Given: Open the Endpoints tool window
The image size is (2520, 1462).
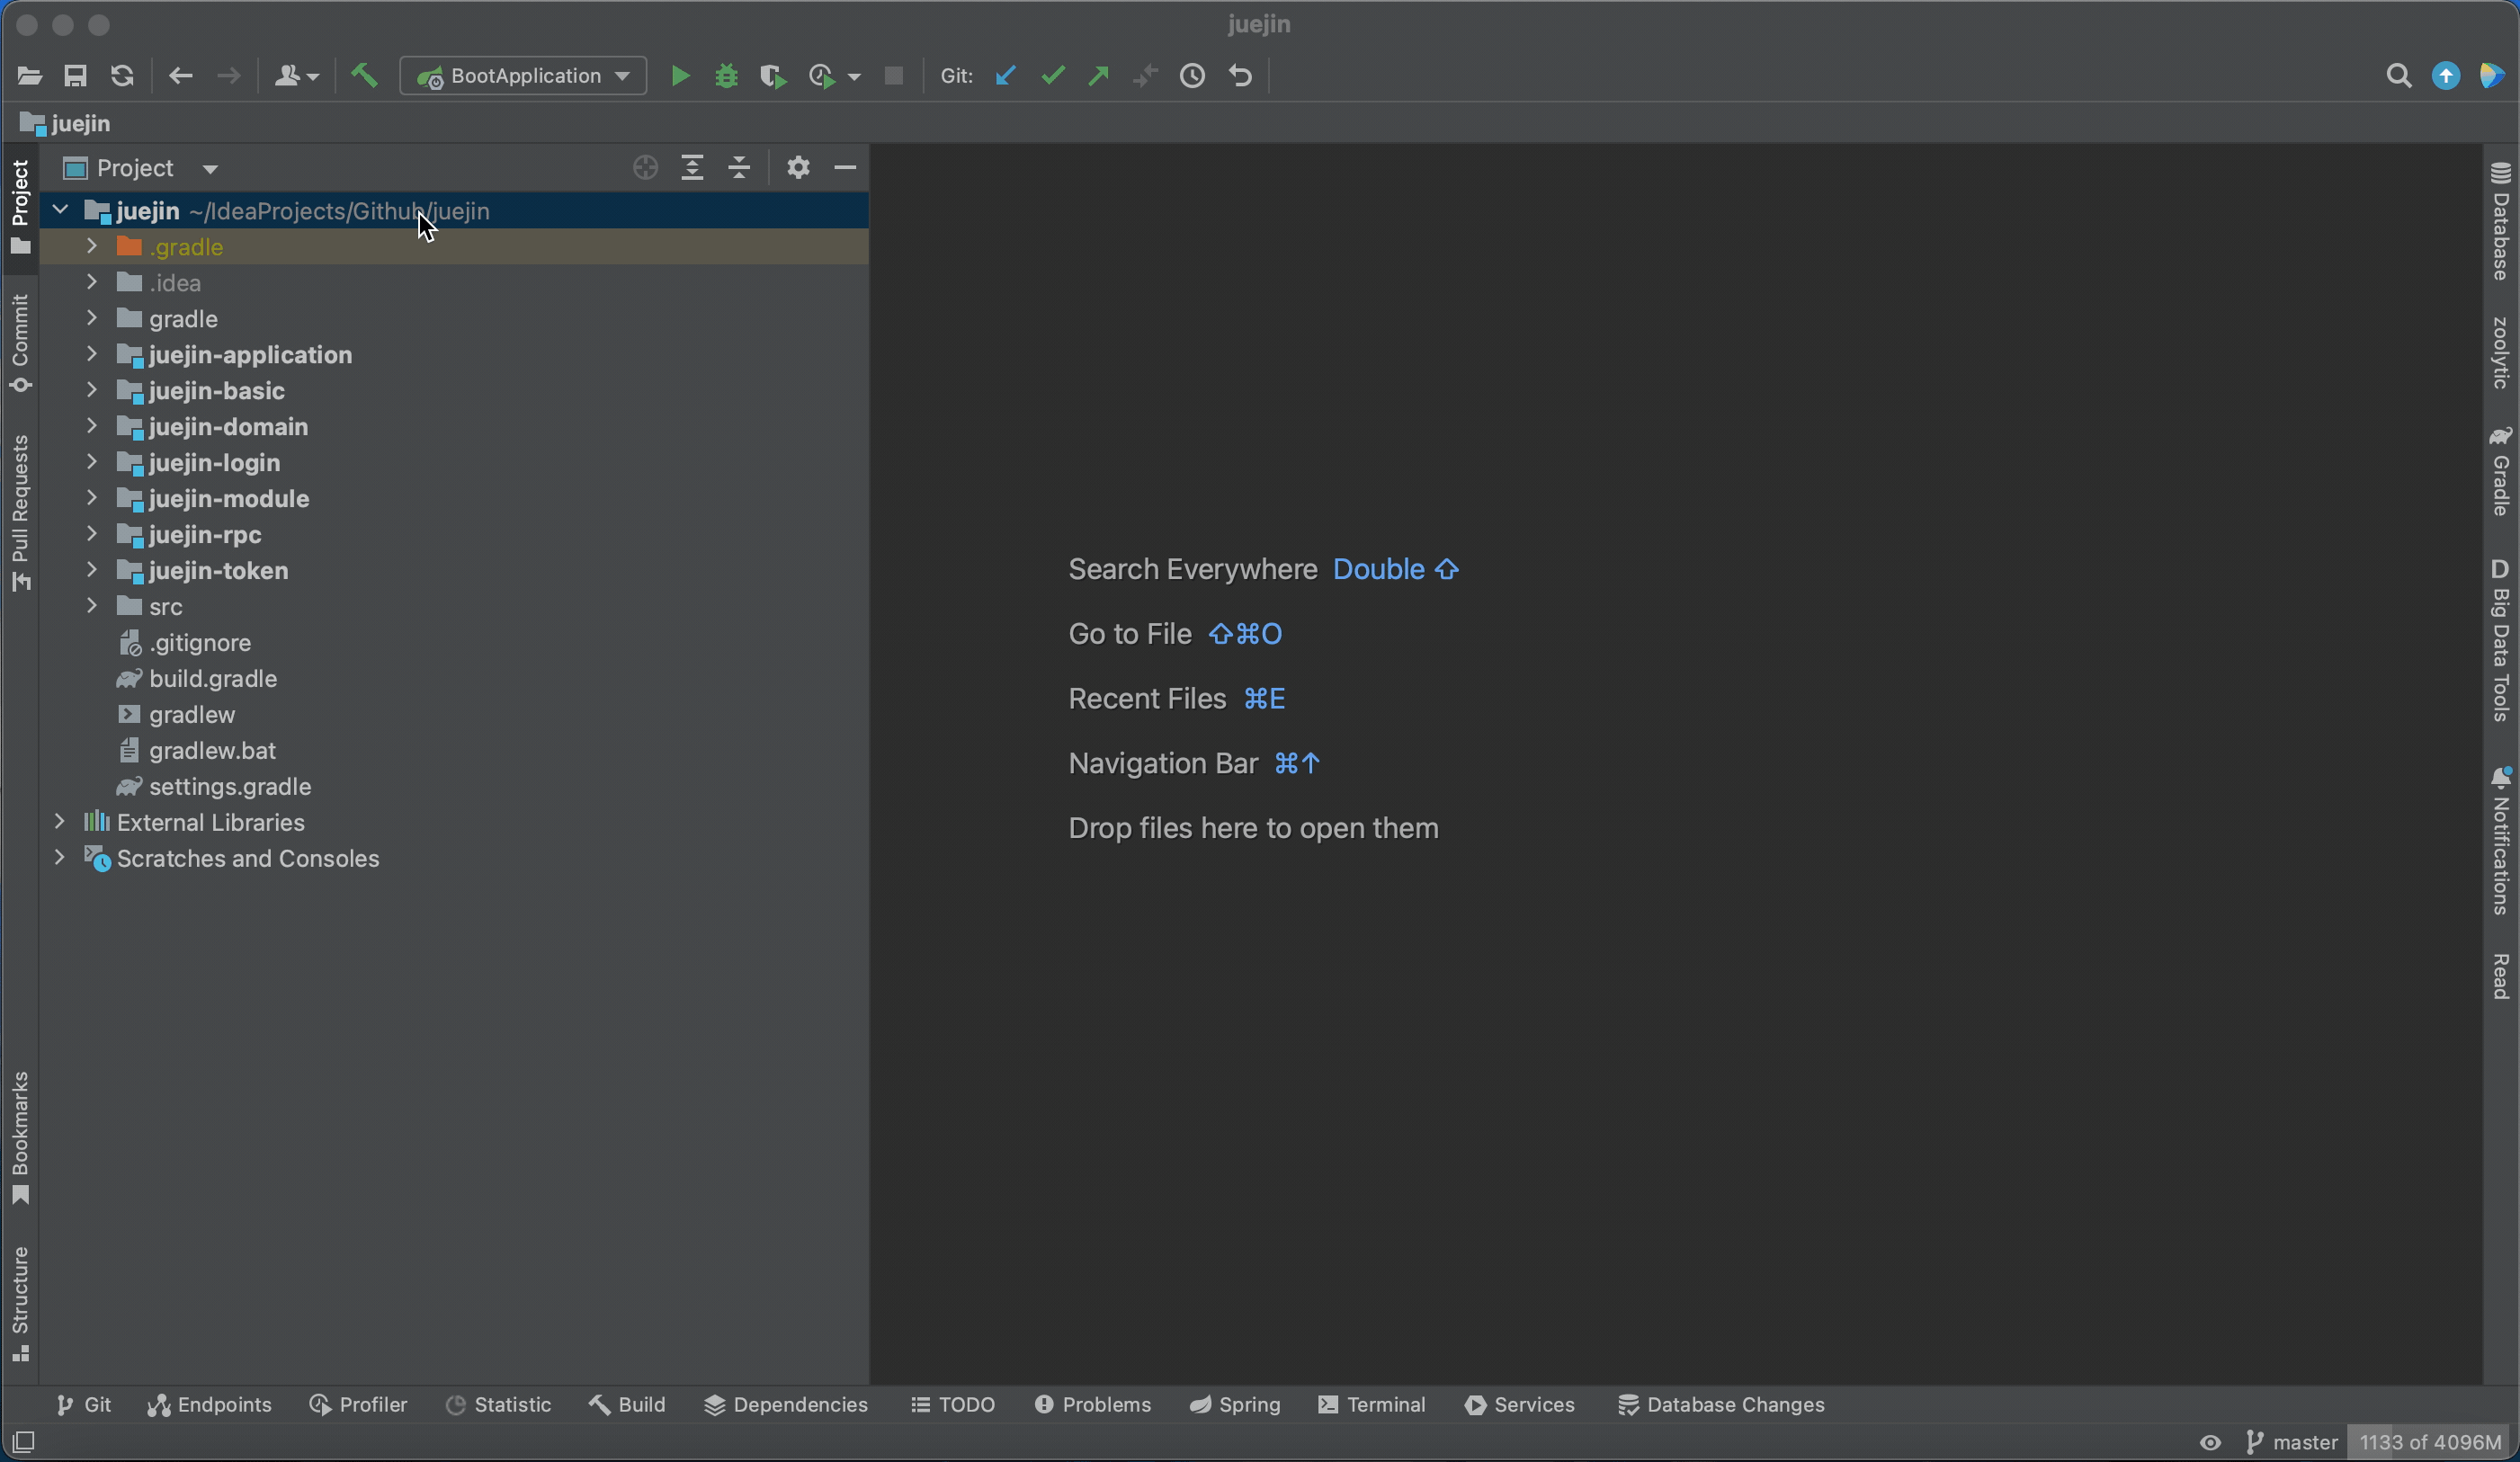Looking at the screenshot, I should (x=210, y=1404).
